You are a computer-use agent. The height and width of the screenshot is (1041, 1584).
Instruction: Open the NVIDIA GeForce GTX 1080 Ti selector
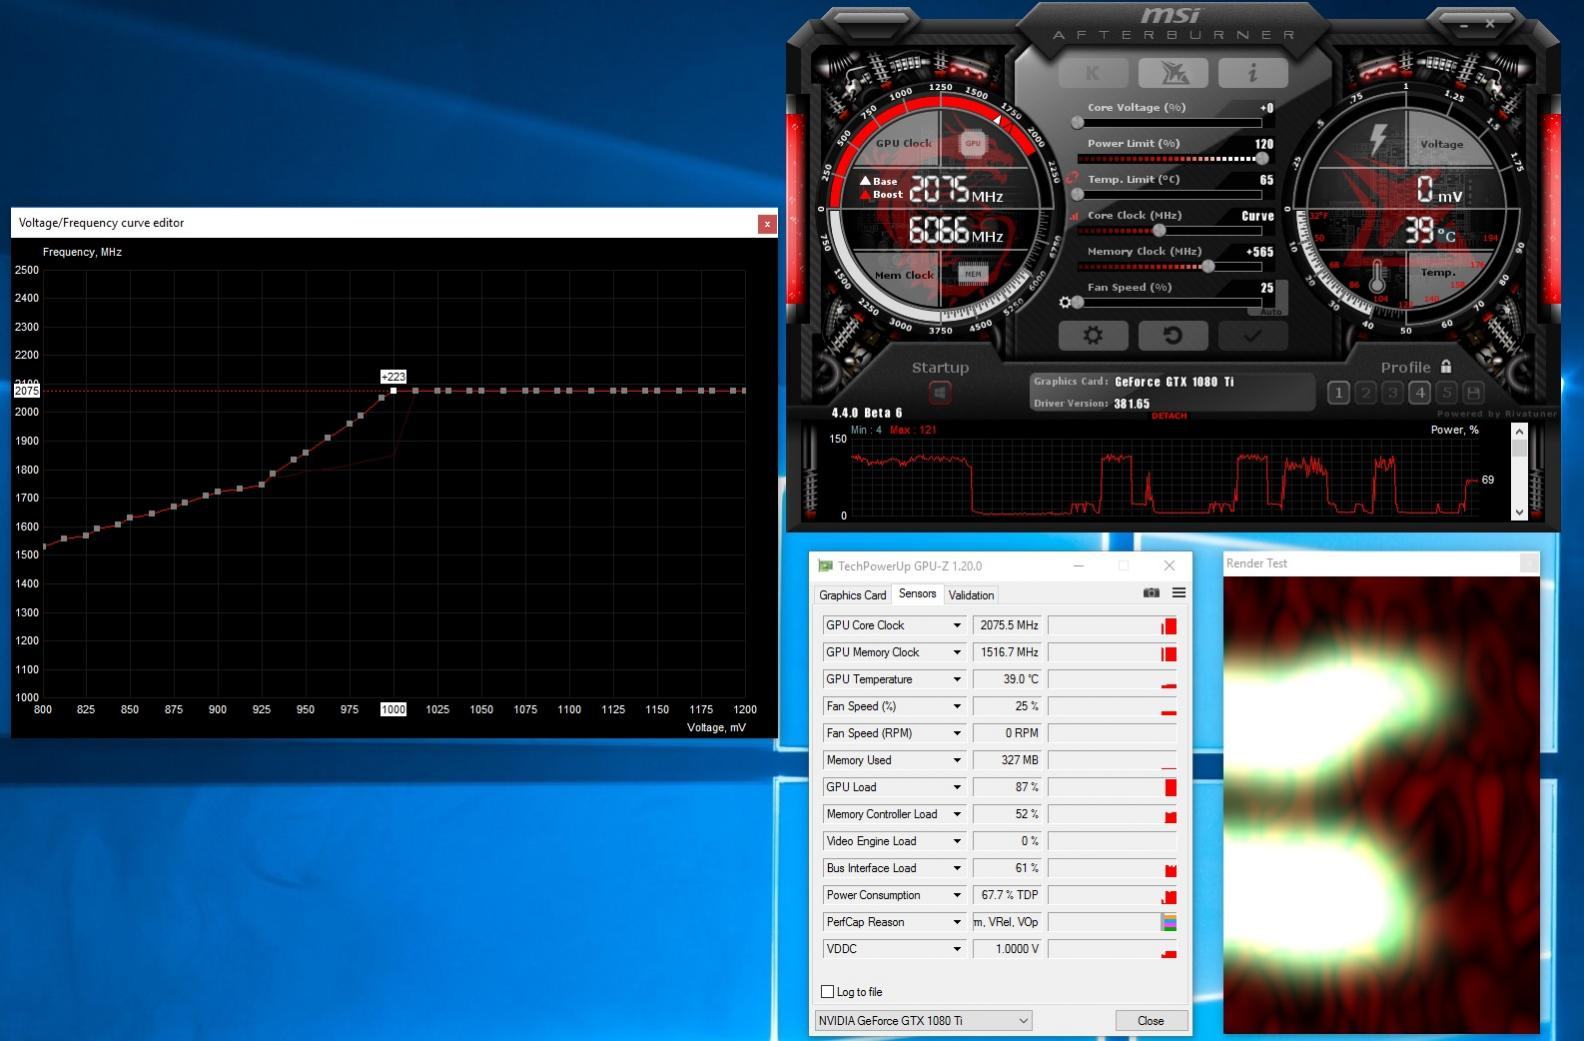[923, 1021]
